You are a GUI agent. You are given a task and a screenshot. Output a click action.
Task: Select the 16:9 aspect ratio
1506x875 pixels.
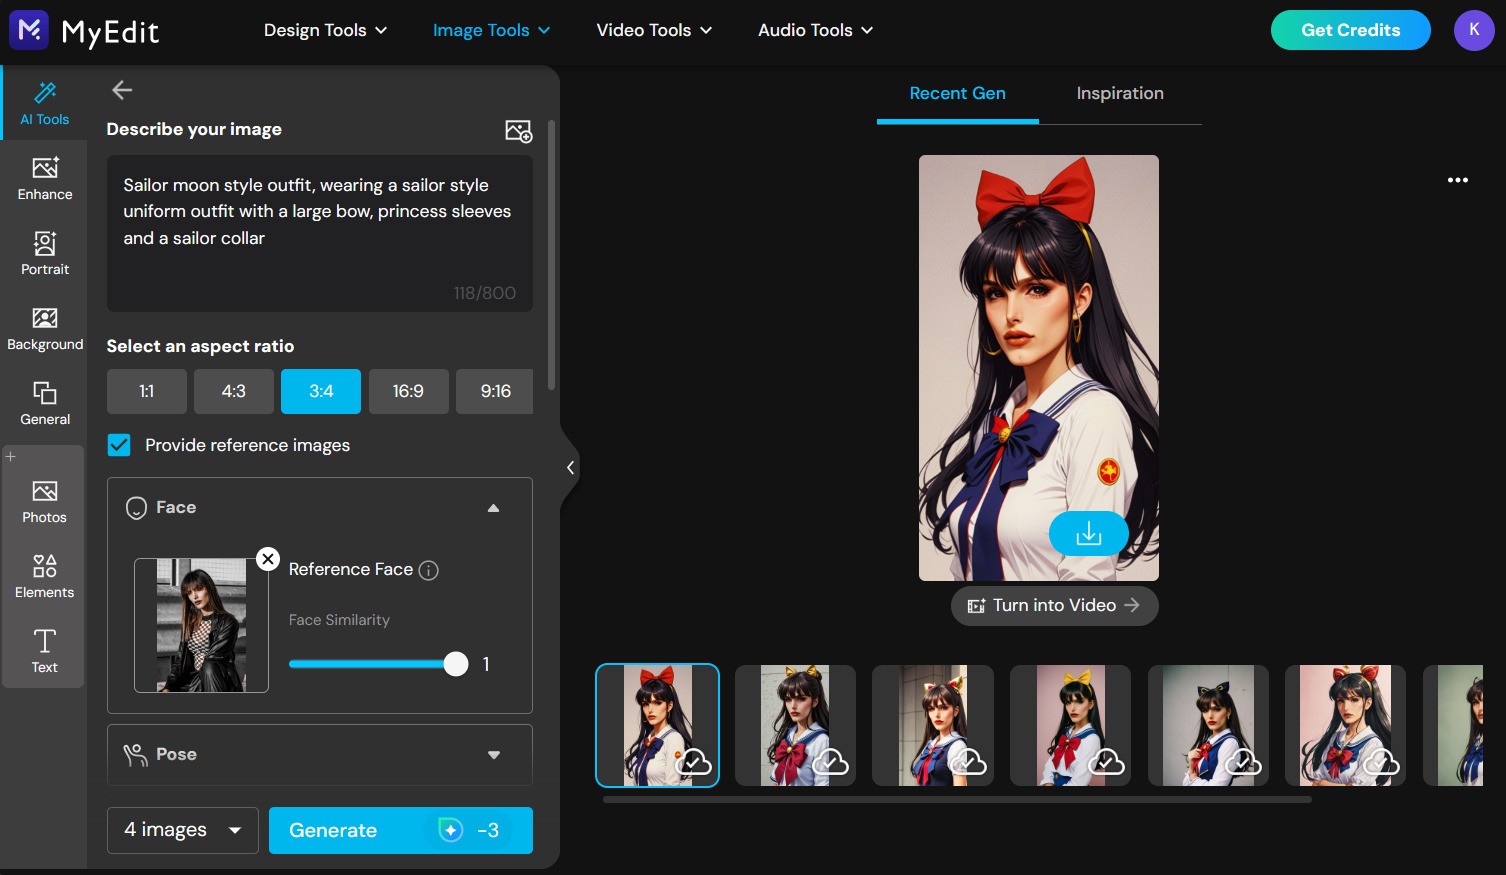click(408, 391)
